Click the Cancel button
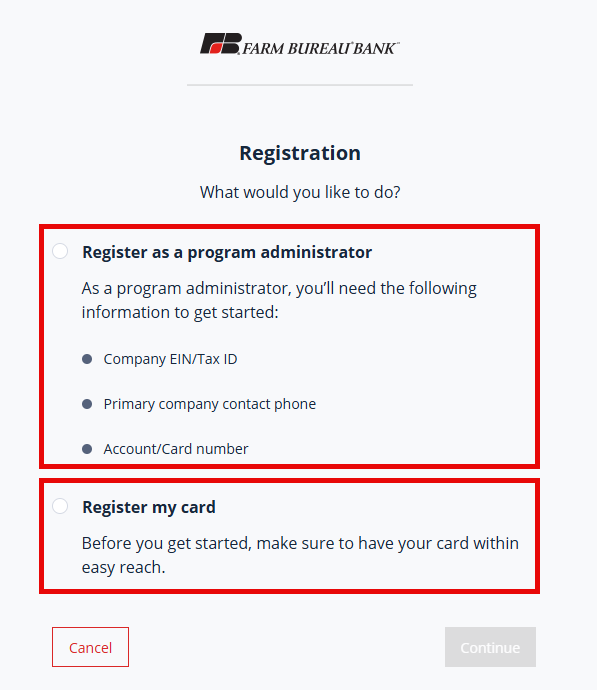This screenshot has width=597, height=690. pyautogui.click(x=90, y=647)
